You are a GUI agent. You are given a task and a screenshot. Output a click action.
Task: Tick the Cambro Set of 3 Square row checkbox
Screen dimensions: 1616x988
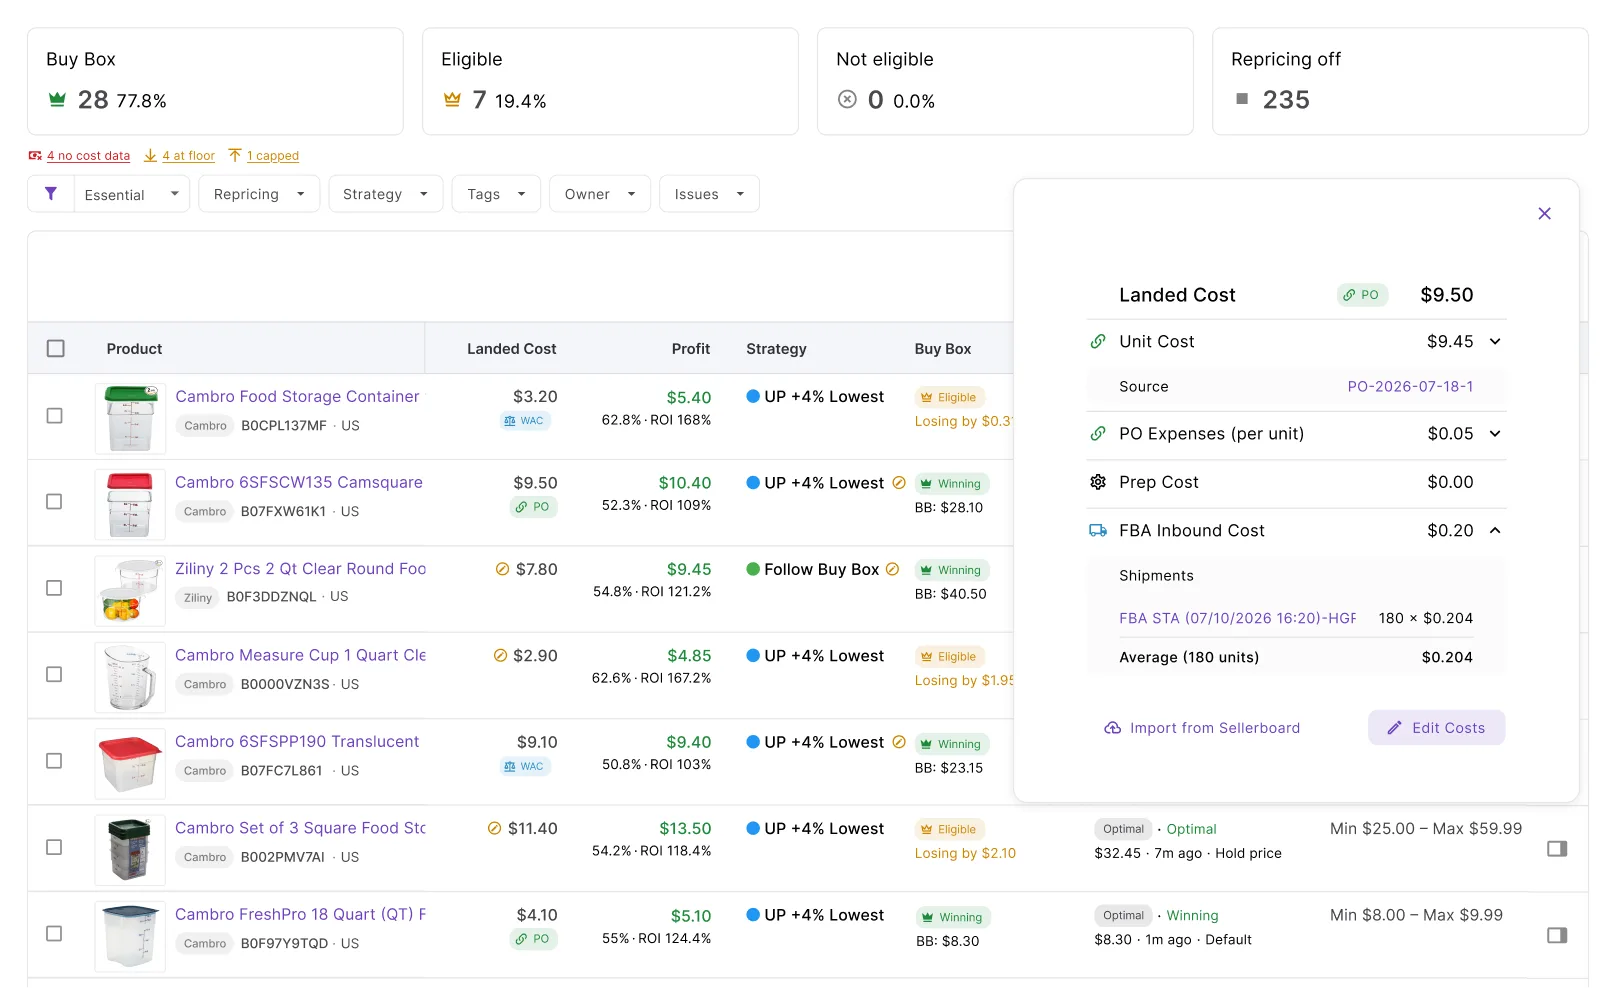click(55, 847)
